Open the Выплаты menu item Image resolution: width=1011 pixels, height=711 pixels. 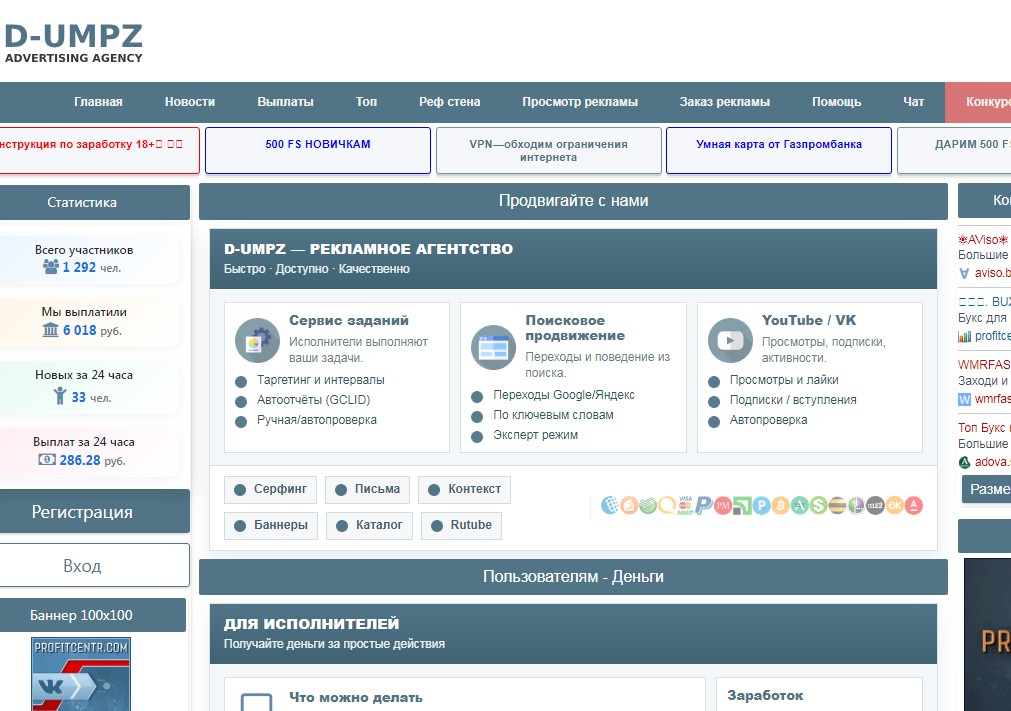(285, 102)
